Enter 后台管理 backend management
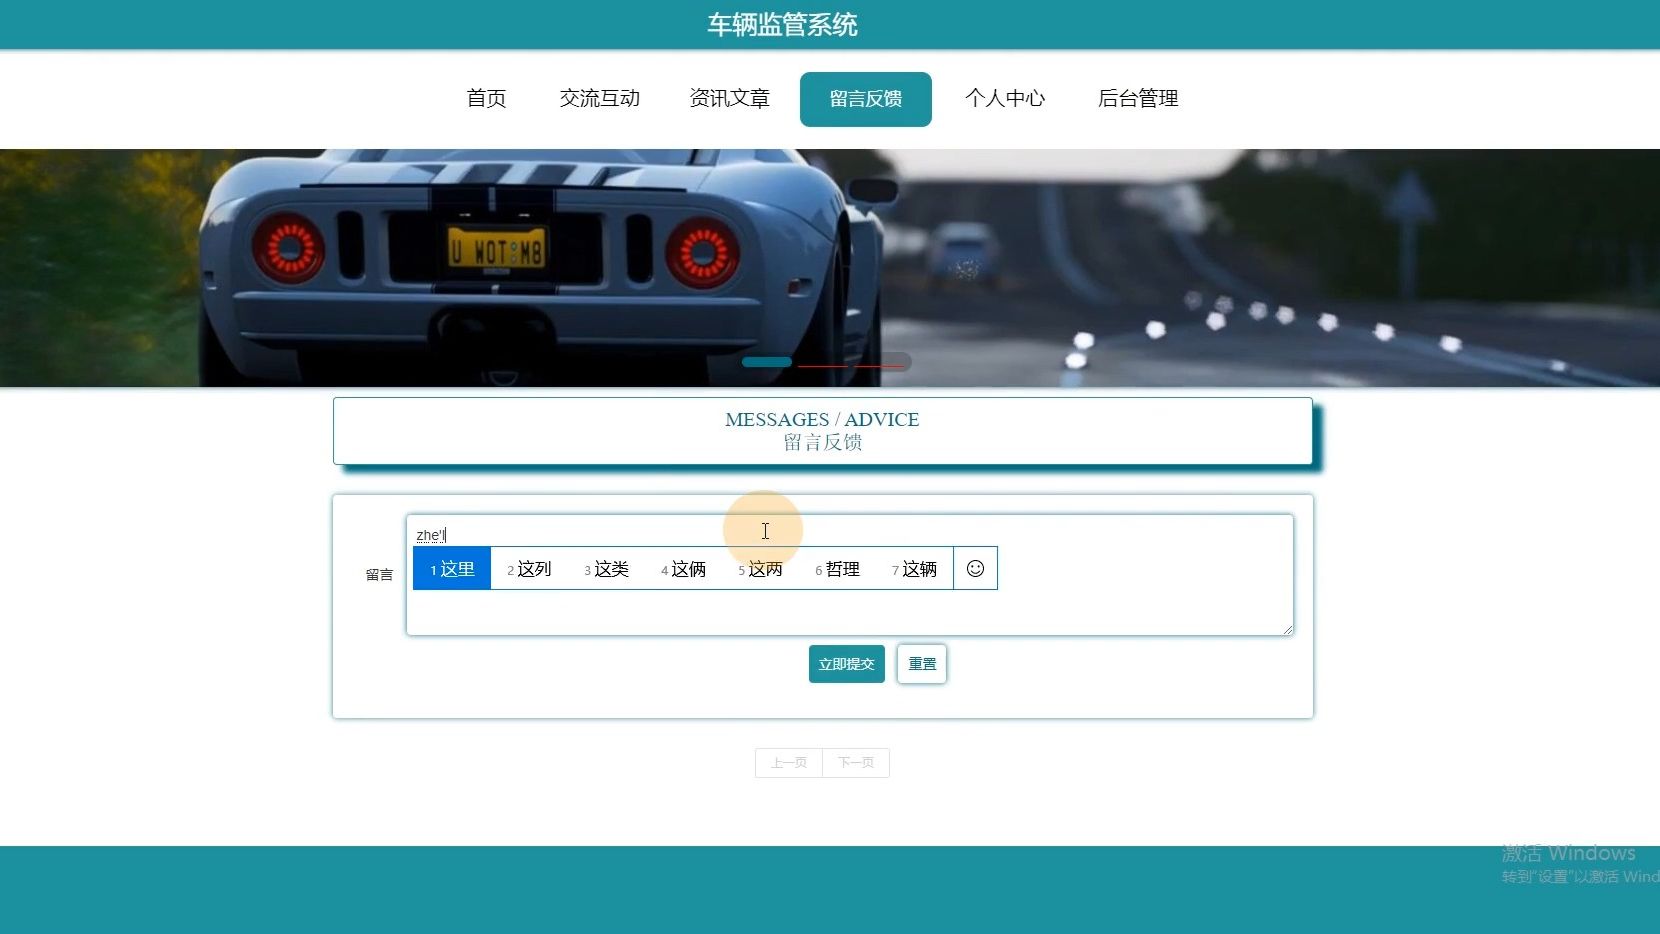Screen dimensions: 1660x934 [x=1137, y=99]
